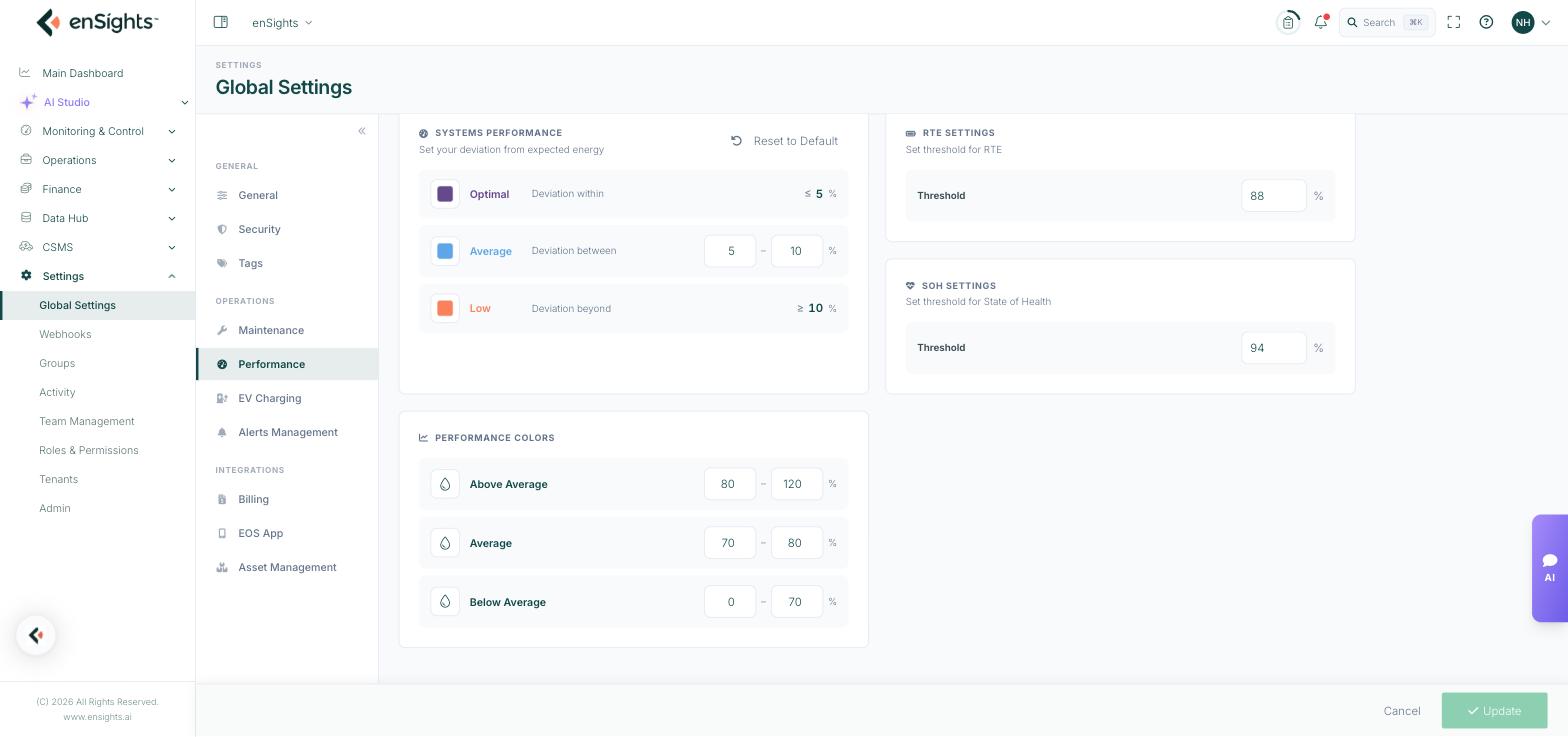The height and width of the screenshot is (737, 1568).
Task: Expand the Finance section
Action: 97,189
